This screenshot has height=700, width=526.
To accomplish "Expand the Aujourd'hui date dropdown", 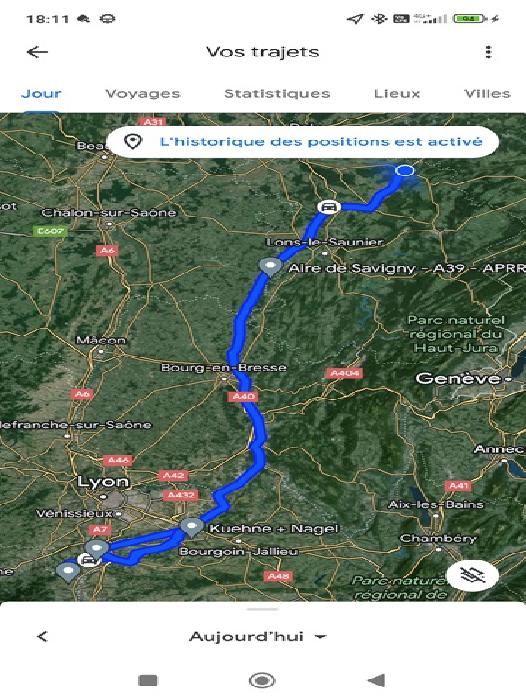I will click(258, 636).
